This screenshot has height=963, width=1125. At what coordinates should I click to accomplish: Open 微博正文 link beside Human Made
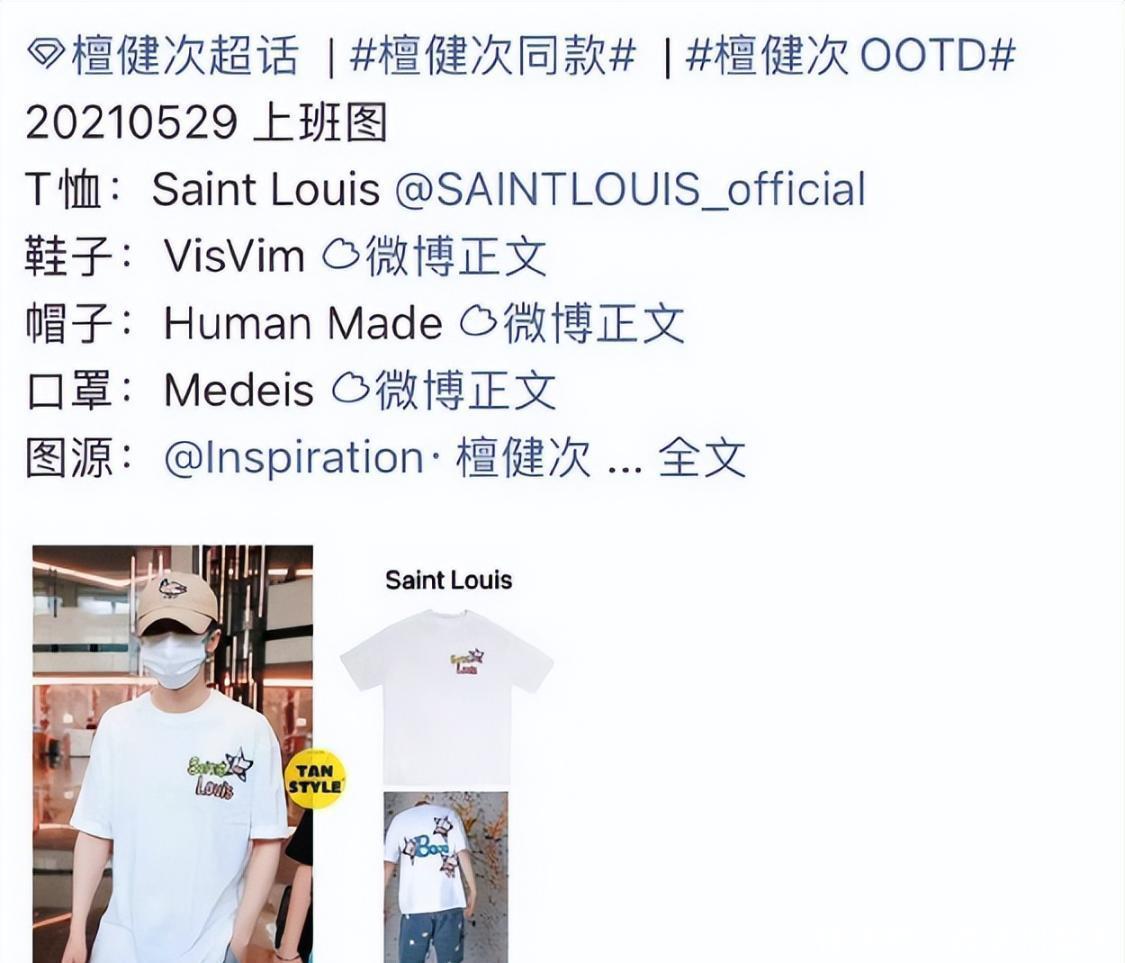(x=593, y=323)
